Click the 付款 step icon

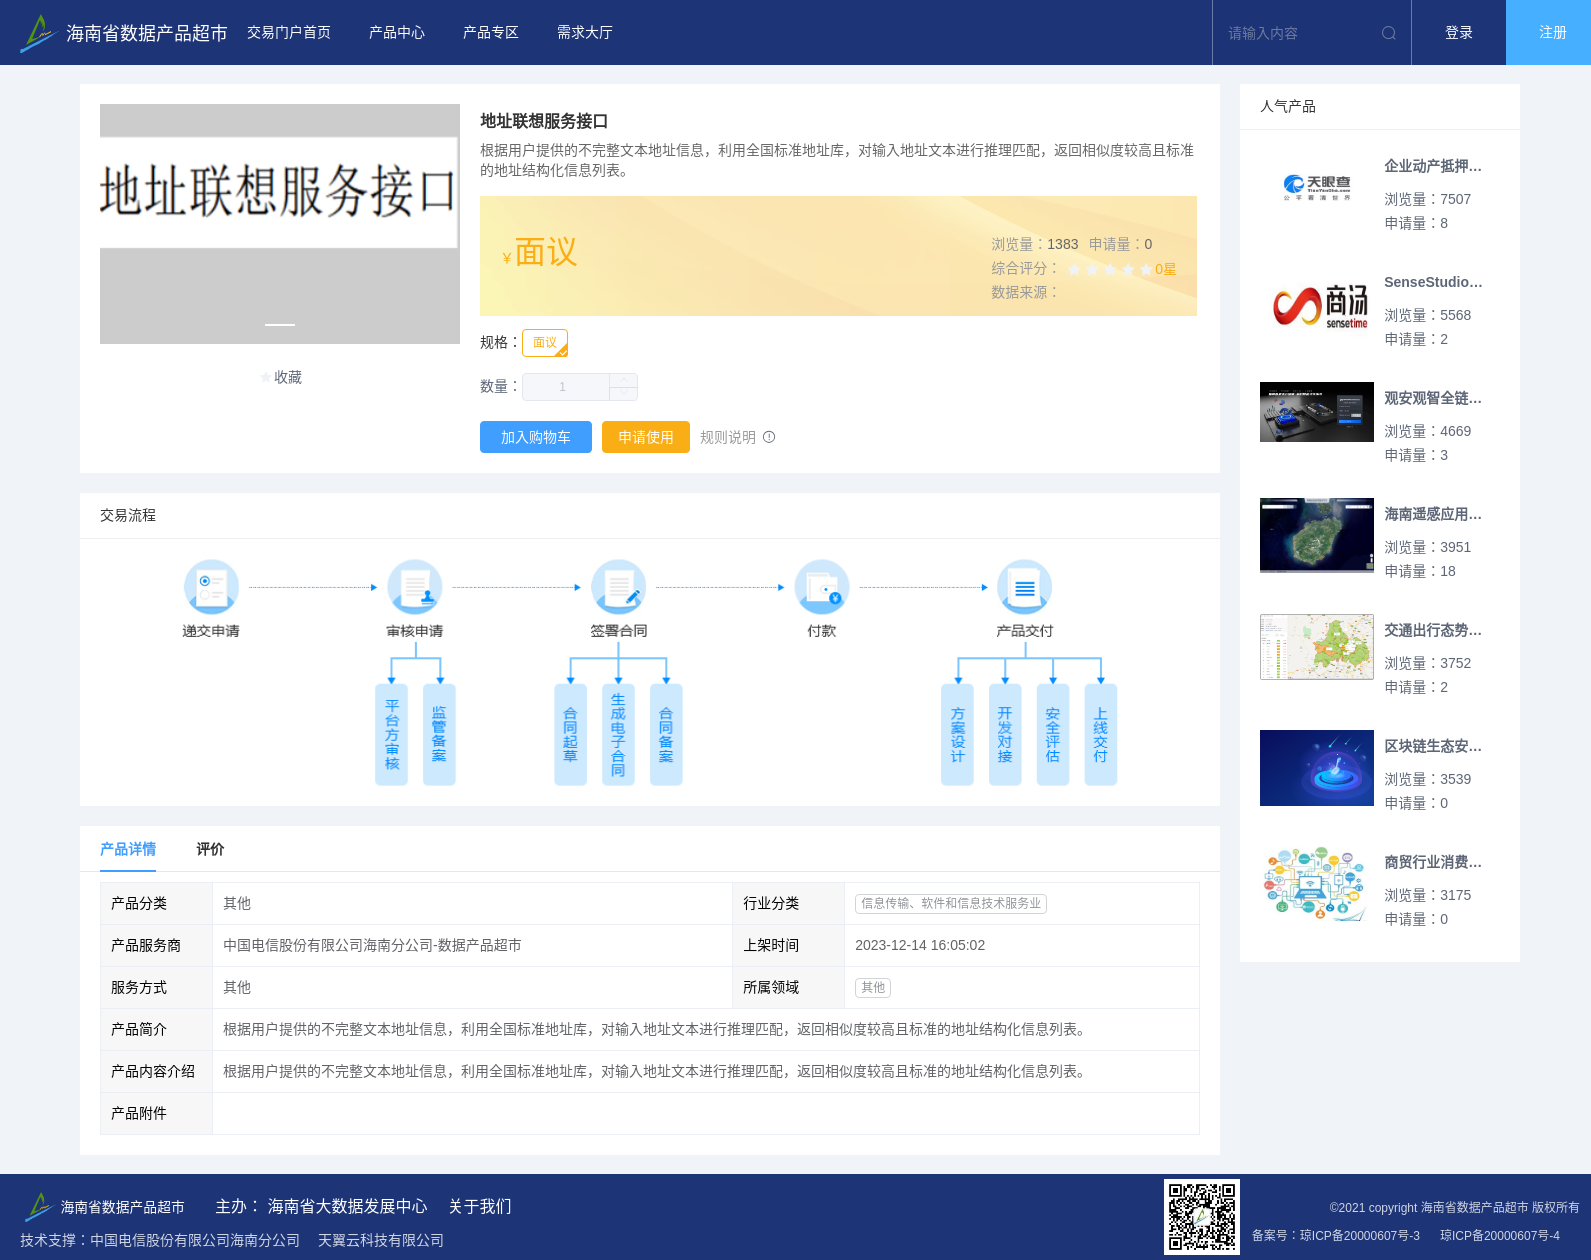[822, 587]
